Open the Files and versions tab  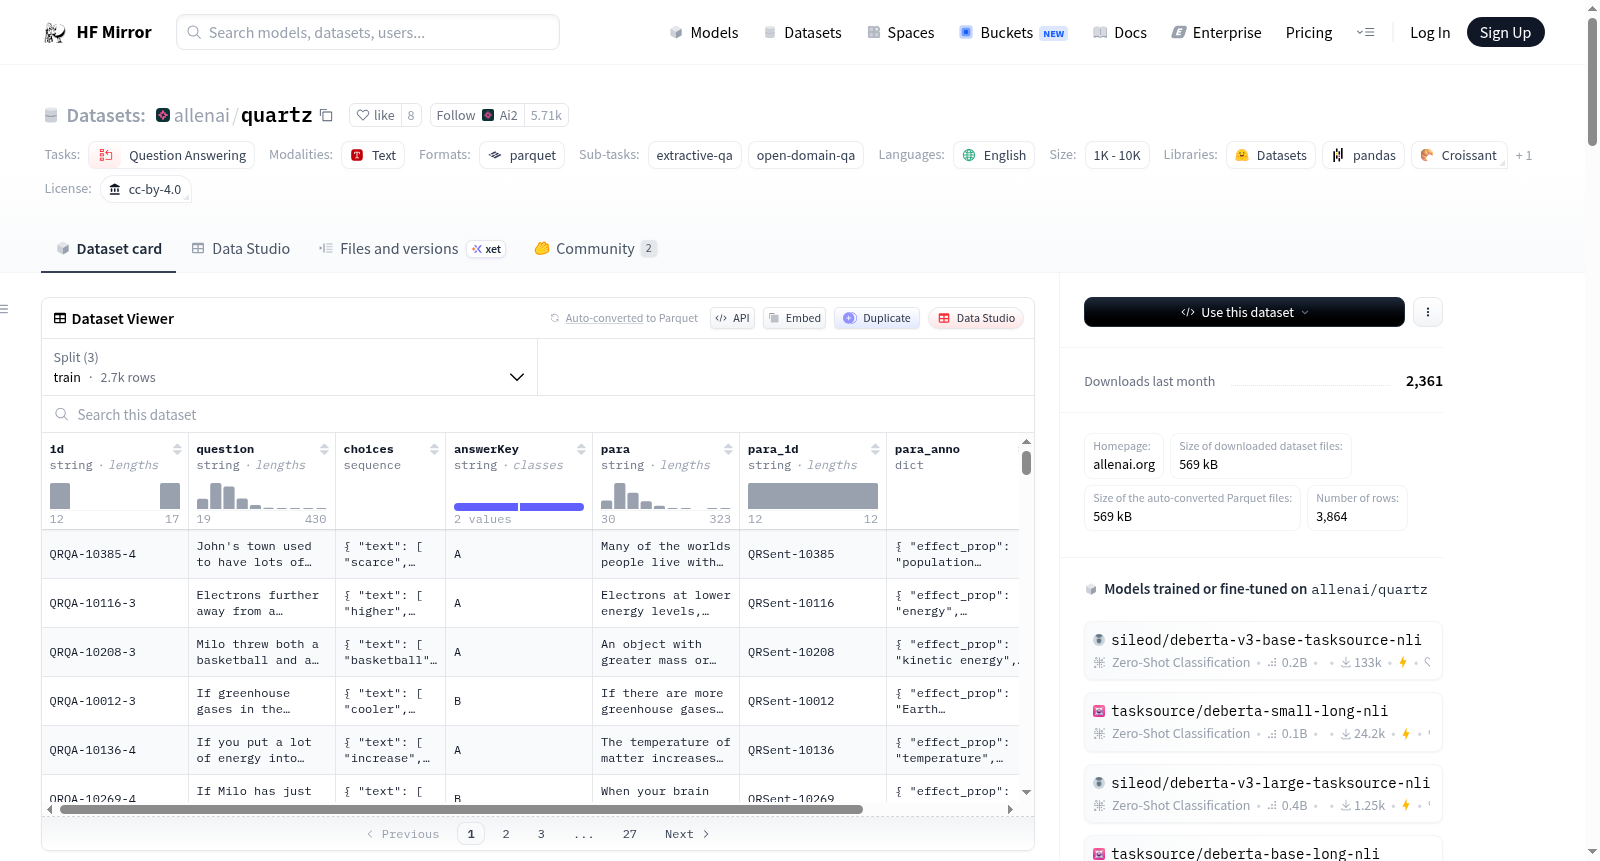[398, 249]
